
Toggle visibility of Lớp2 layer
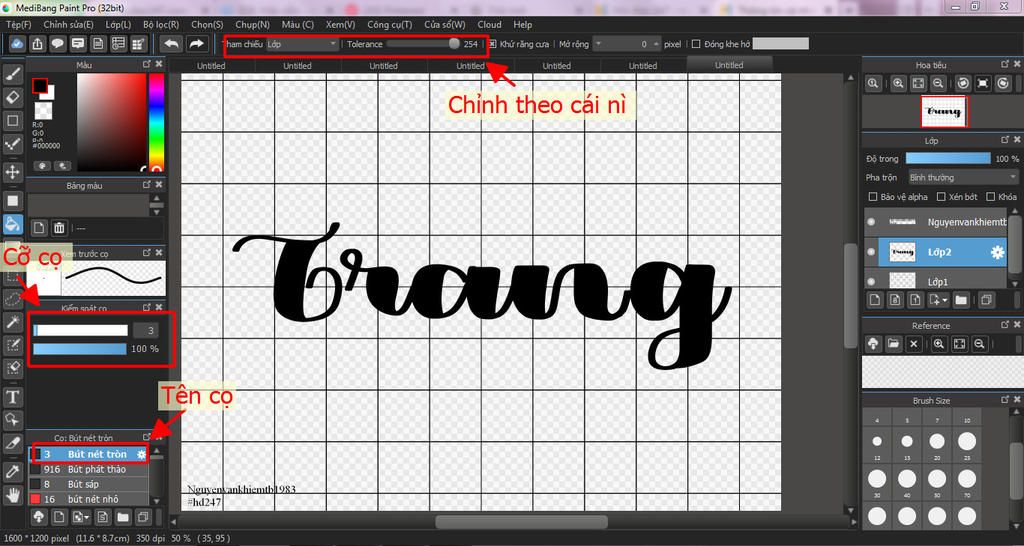[871, 252]
